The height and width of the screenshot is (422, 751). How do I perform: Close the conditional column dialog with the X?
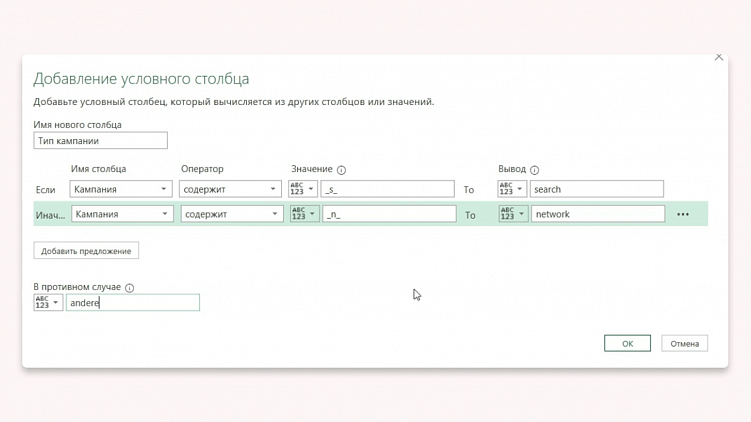tap(718, 57)
